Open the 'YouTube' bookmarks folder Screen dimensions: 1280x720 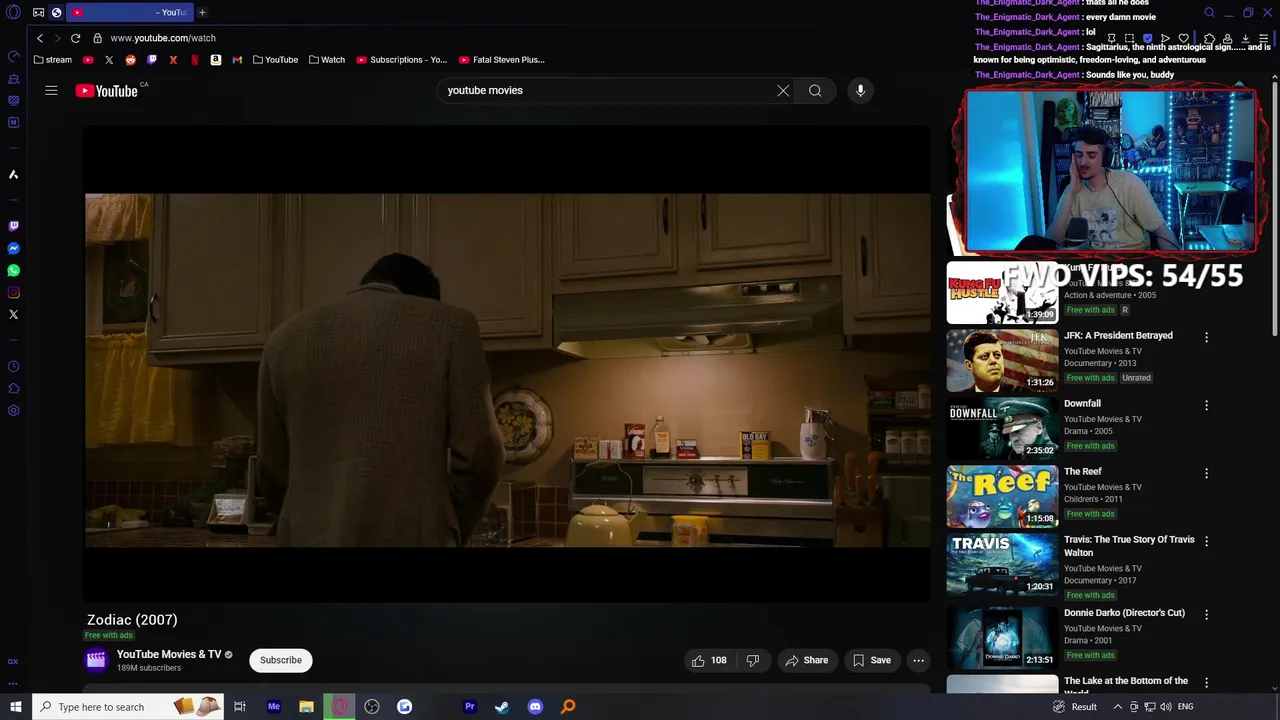(275, 60)
